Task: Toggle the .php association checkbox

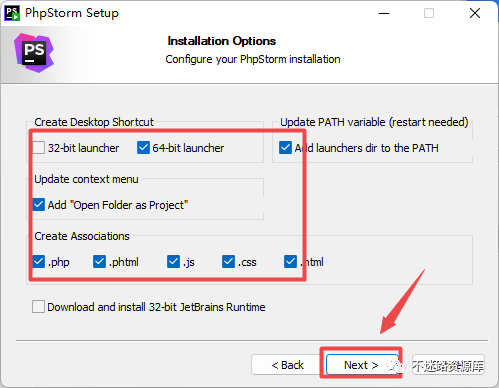Action: click(39, 262)
